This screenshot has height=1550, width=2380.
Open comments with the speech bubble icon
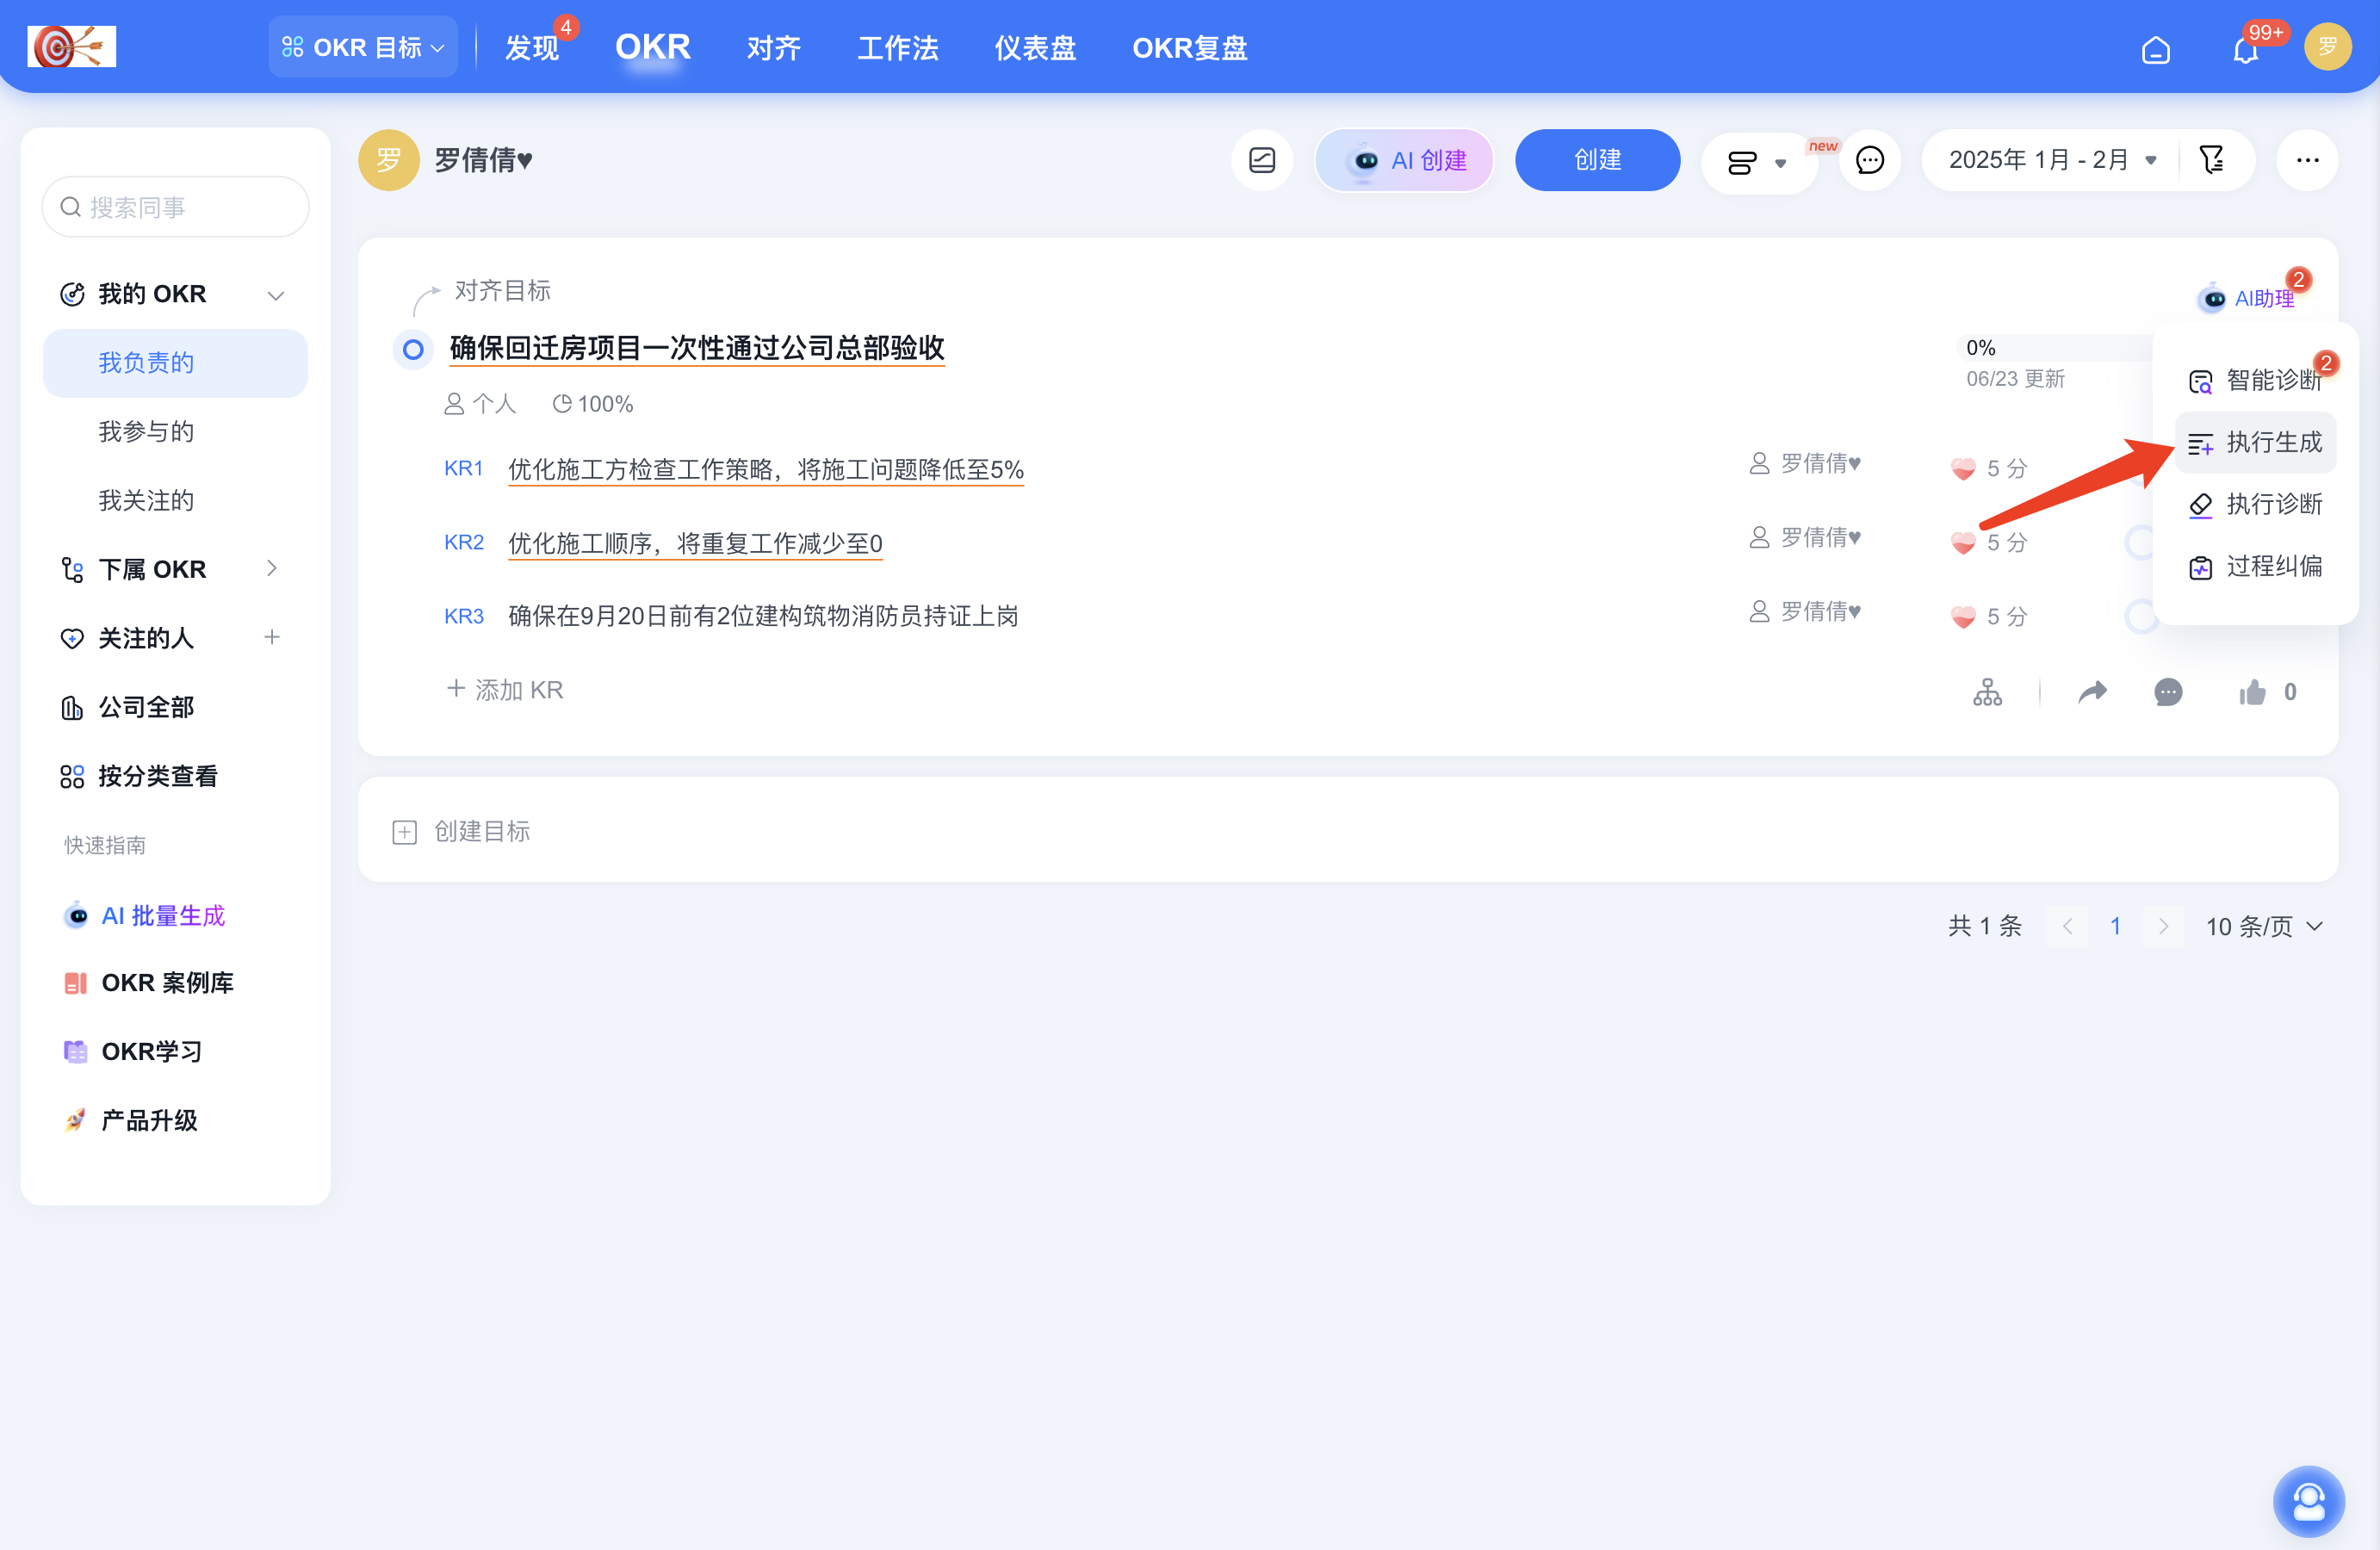pyautogui.click(x=2168, y=691)
